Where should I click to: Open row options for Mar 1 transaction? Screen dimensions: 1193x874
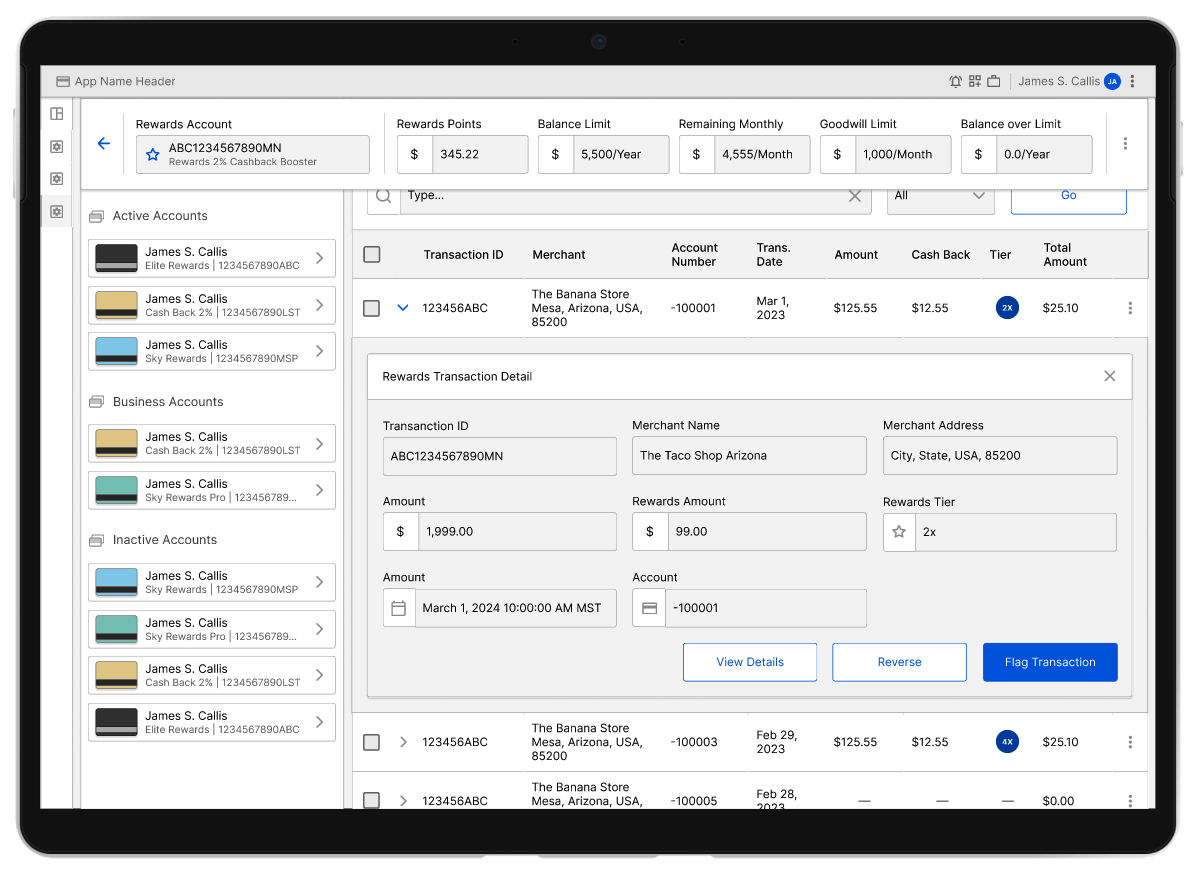pyautogui.click(x=1130, y=308)
